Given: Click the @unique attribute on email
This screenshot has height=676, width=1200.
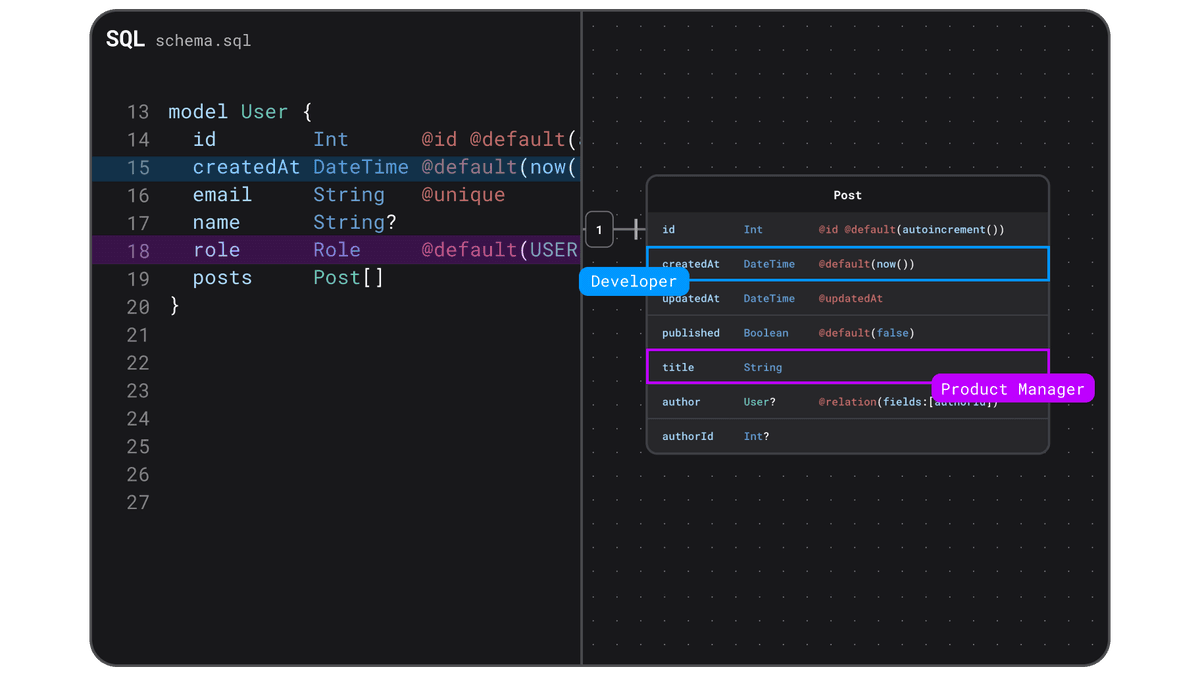Looking at the screenshot, I should [462, 194].
